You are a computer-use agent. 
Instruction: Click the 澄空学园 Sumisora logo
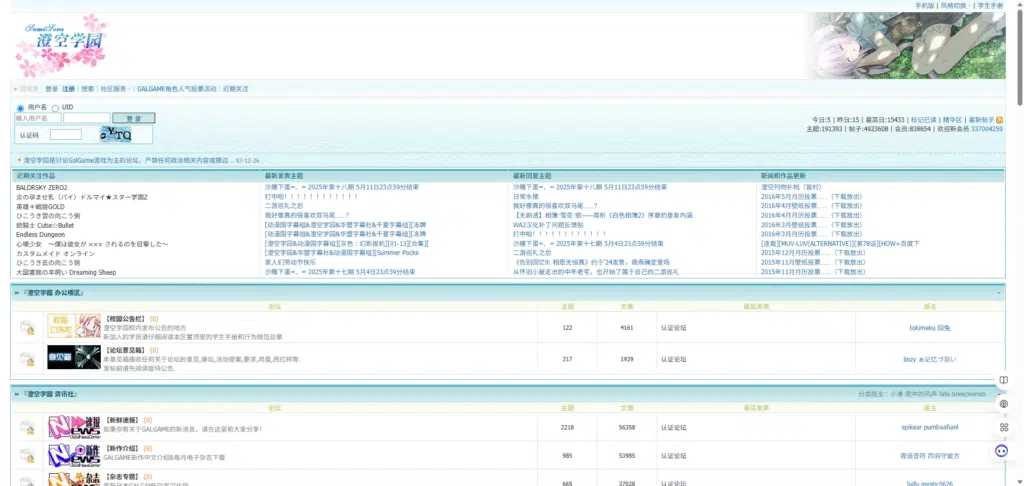pos(61,41)
